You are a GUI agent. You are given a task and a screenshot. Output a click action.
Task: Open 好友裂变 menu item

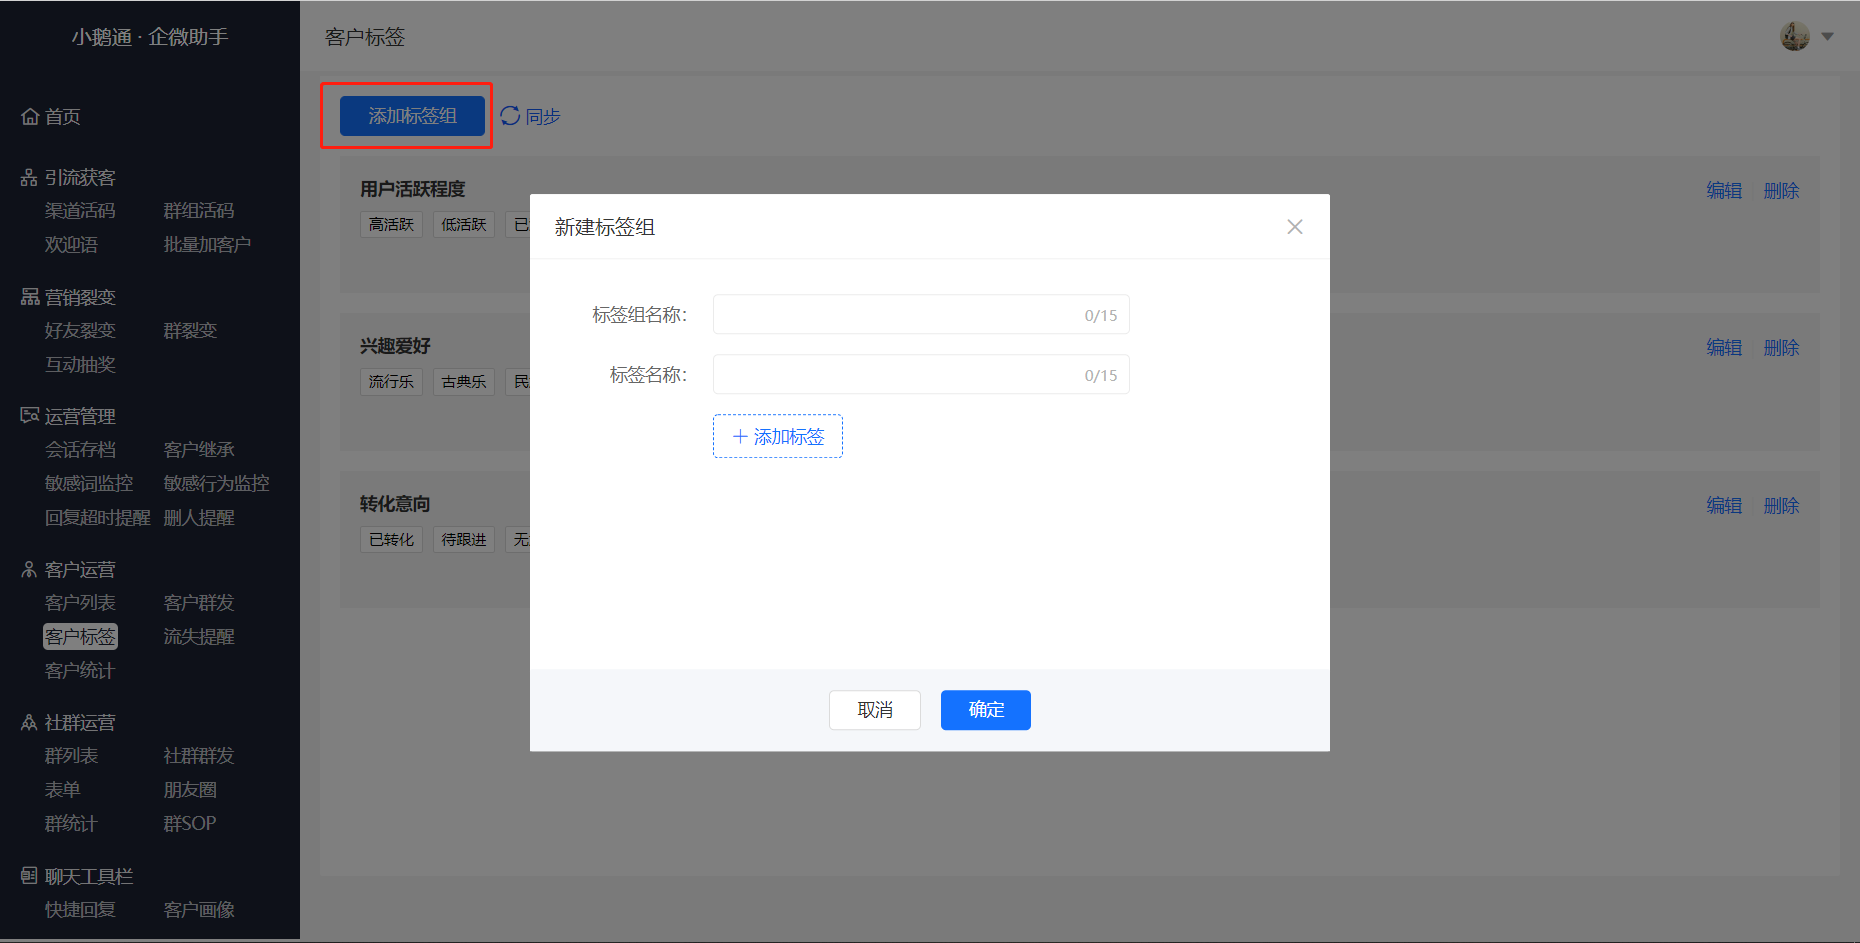click(80, 331)
